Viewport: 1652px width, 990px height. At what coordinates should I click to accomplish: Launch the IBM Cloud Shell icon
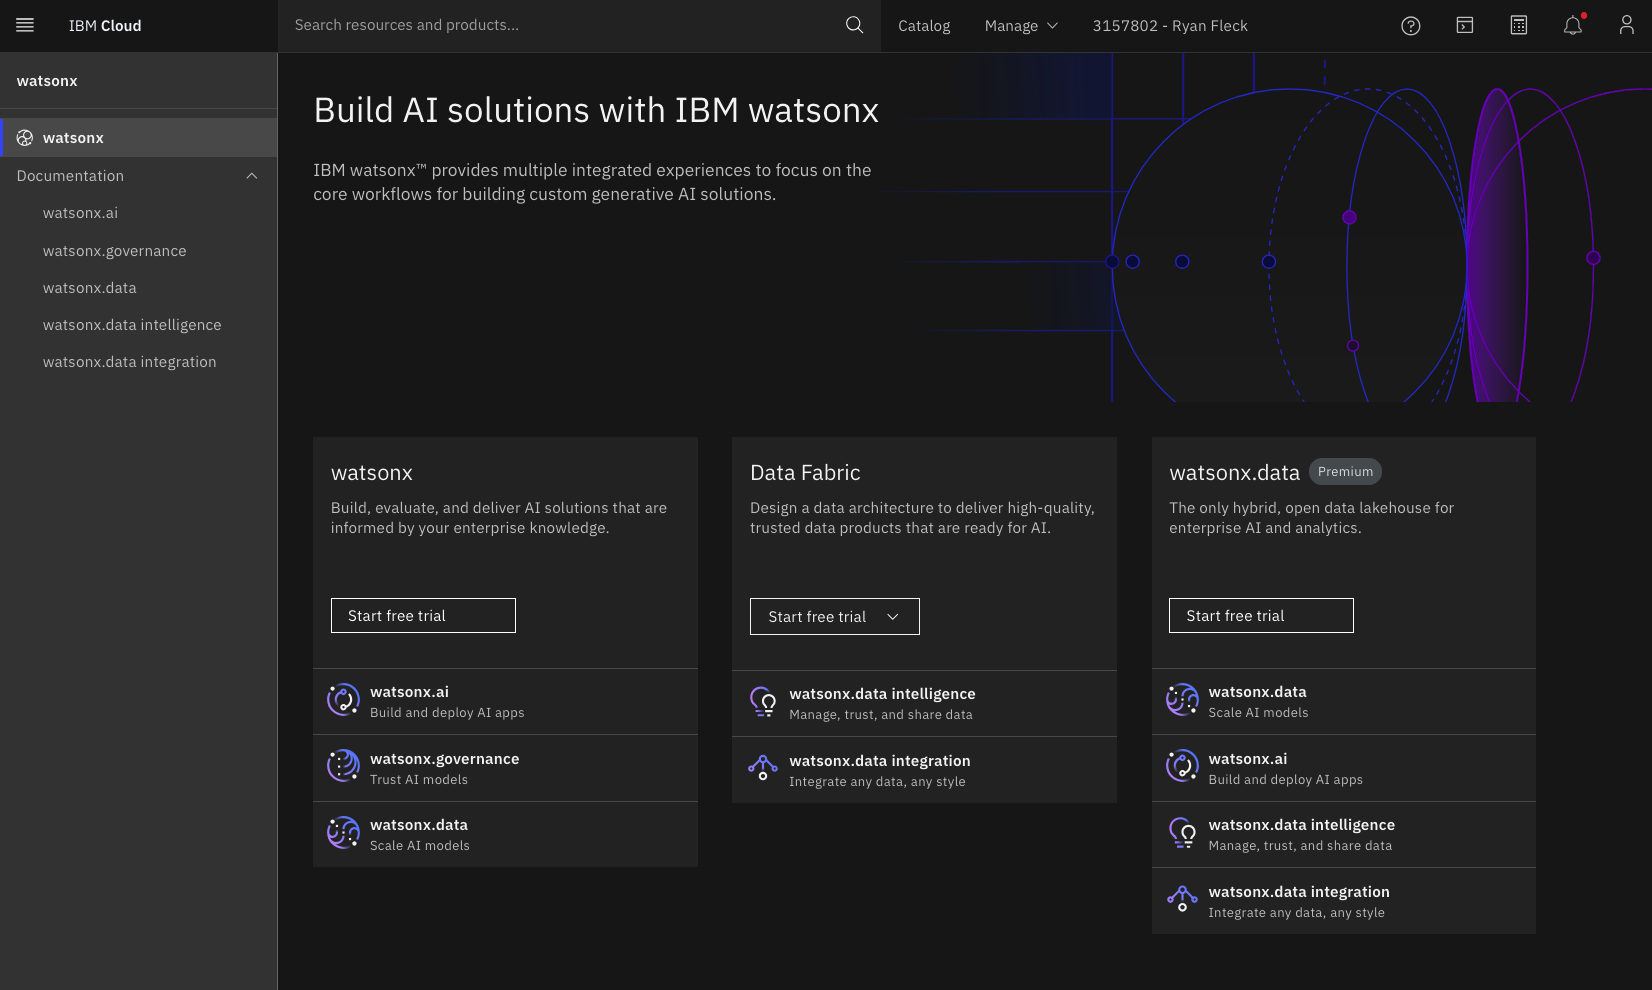pos(1464,26)
